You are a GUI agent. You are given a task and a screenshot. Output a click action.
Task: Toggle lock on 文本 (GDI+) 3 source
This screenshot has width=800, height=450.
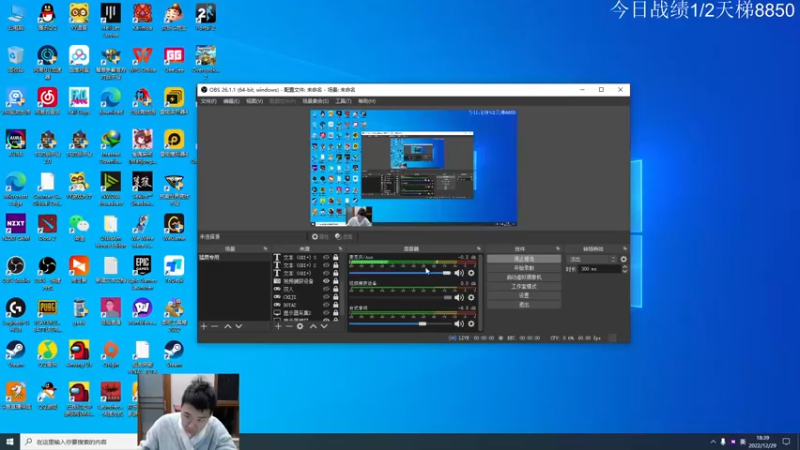pos(336,258)
